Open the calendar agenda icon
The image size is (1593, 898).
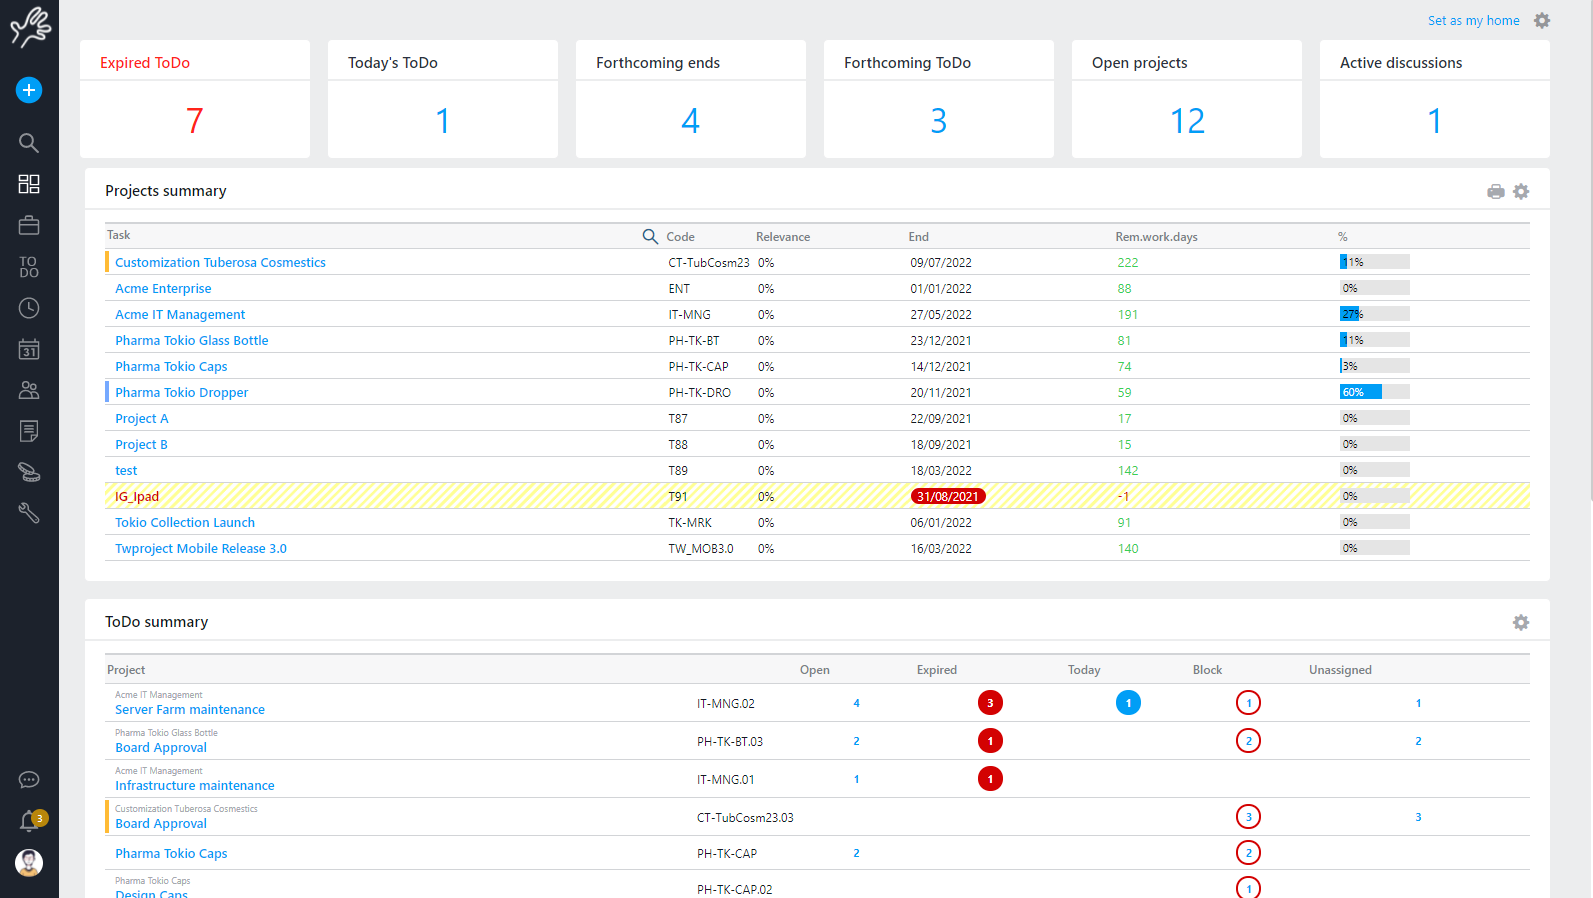pos(29,349)
